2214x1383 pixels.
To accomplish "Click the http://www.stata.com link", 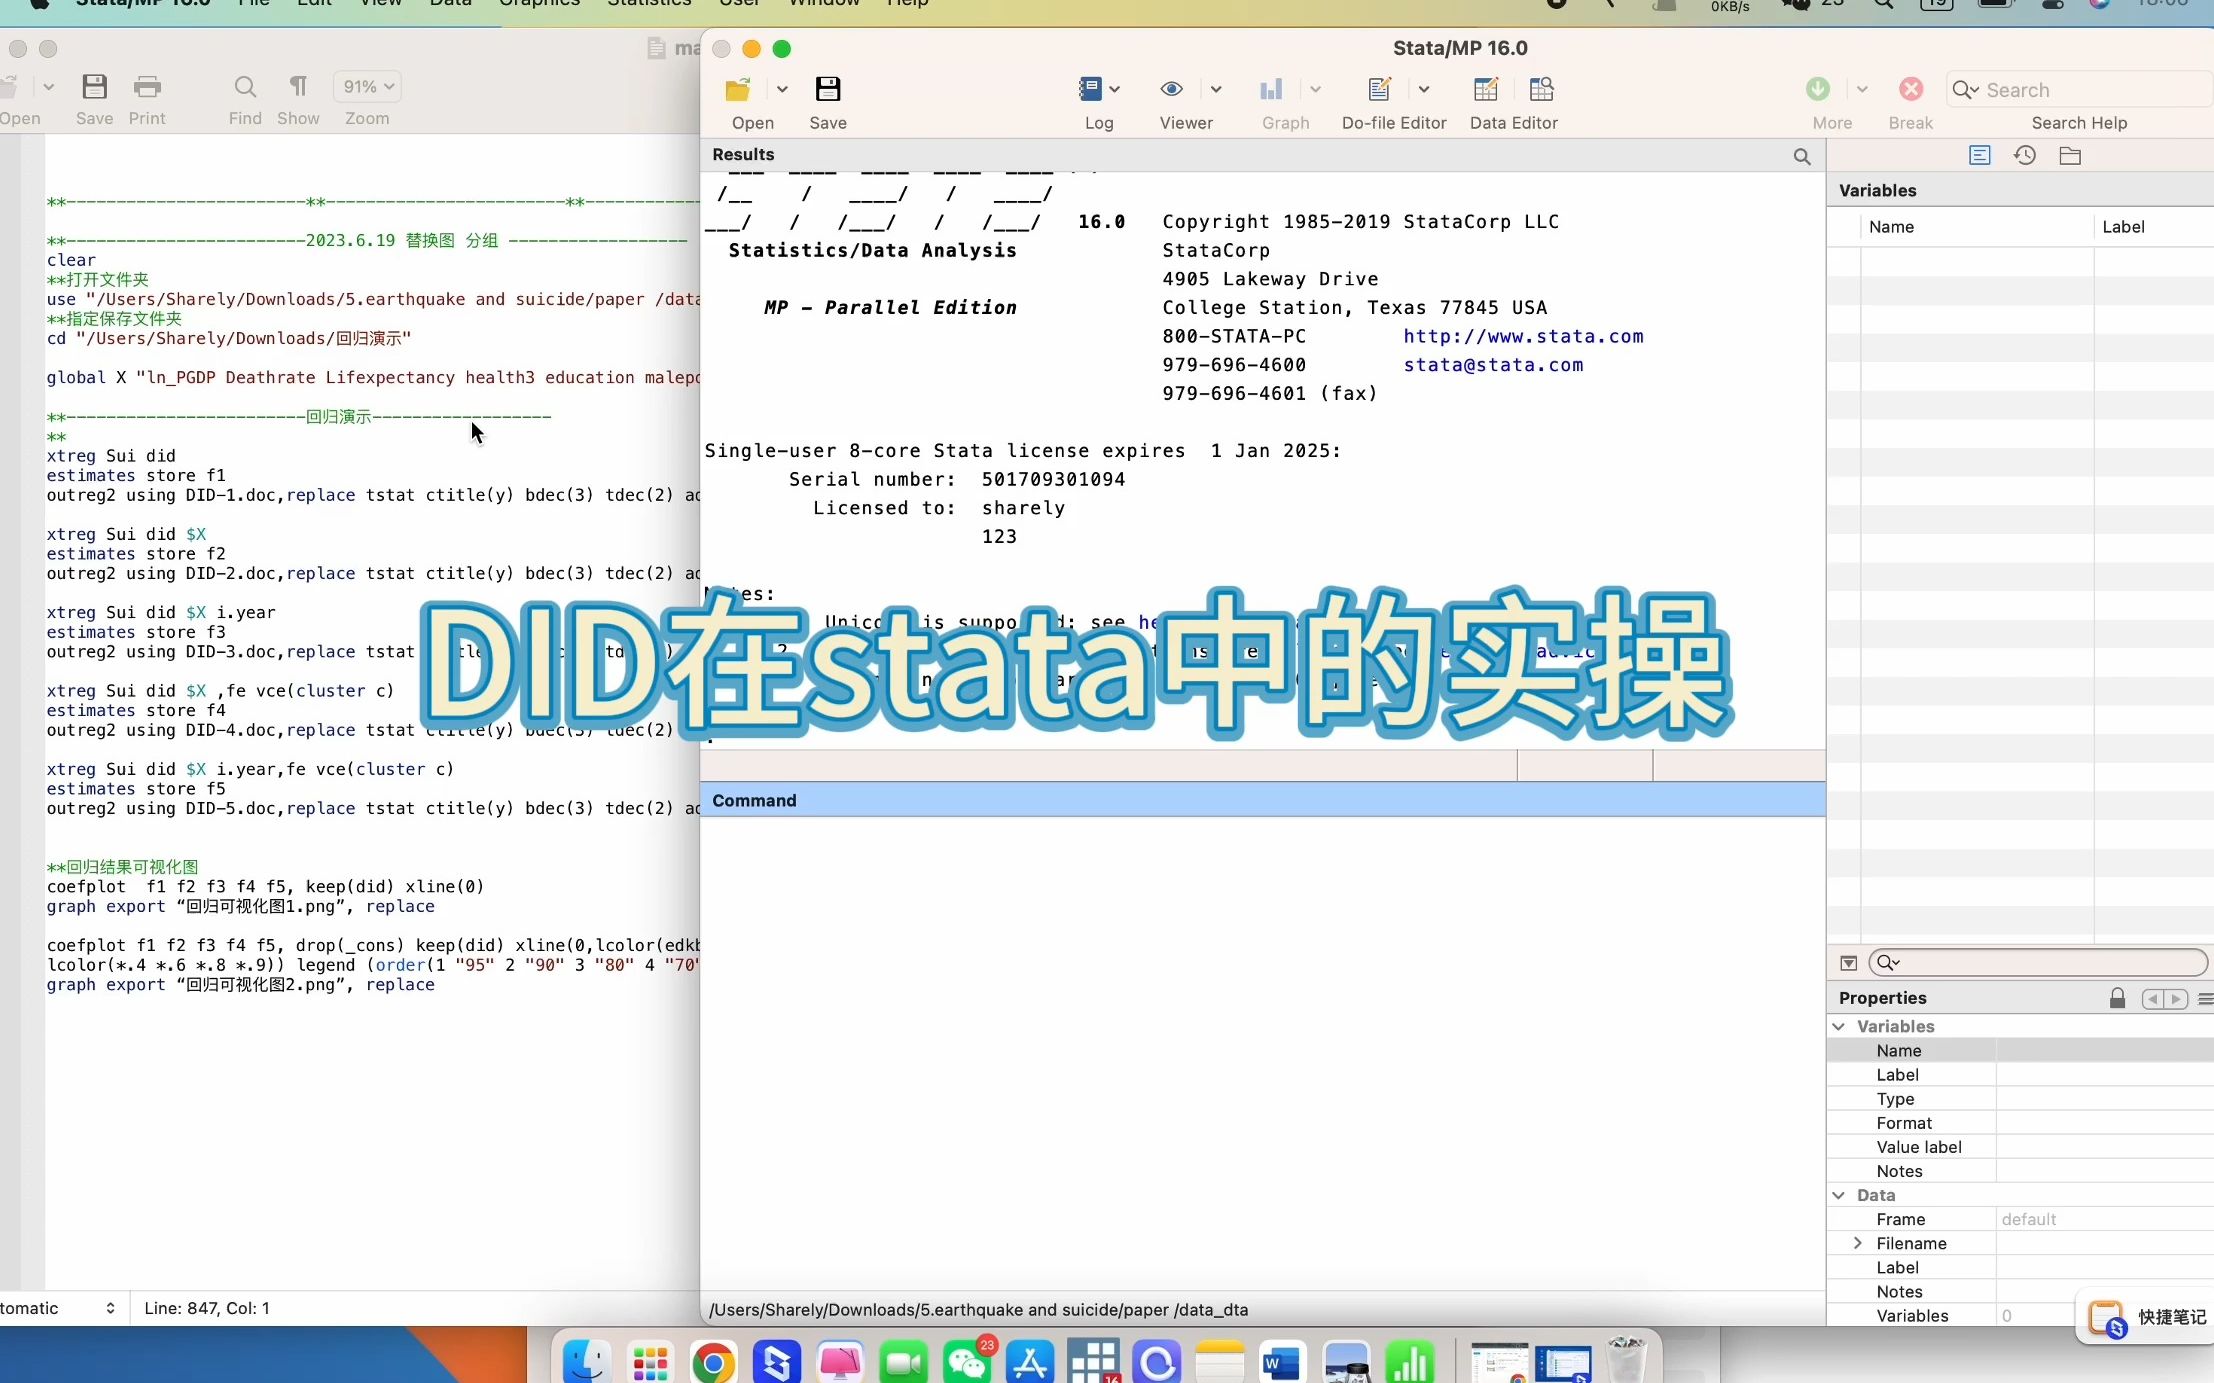I will point(1523,336).
